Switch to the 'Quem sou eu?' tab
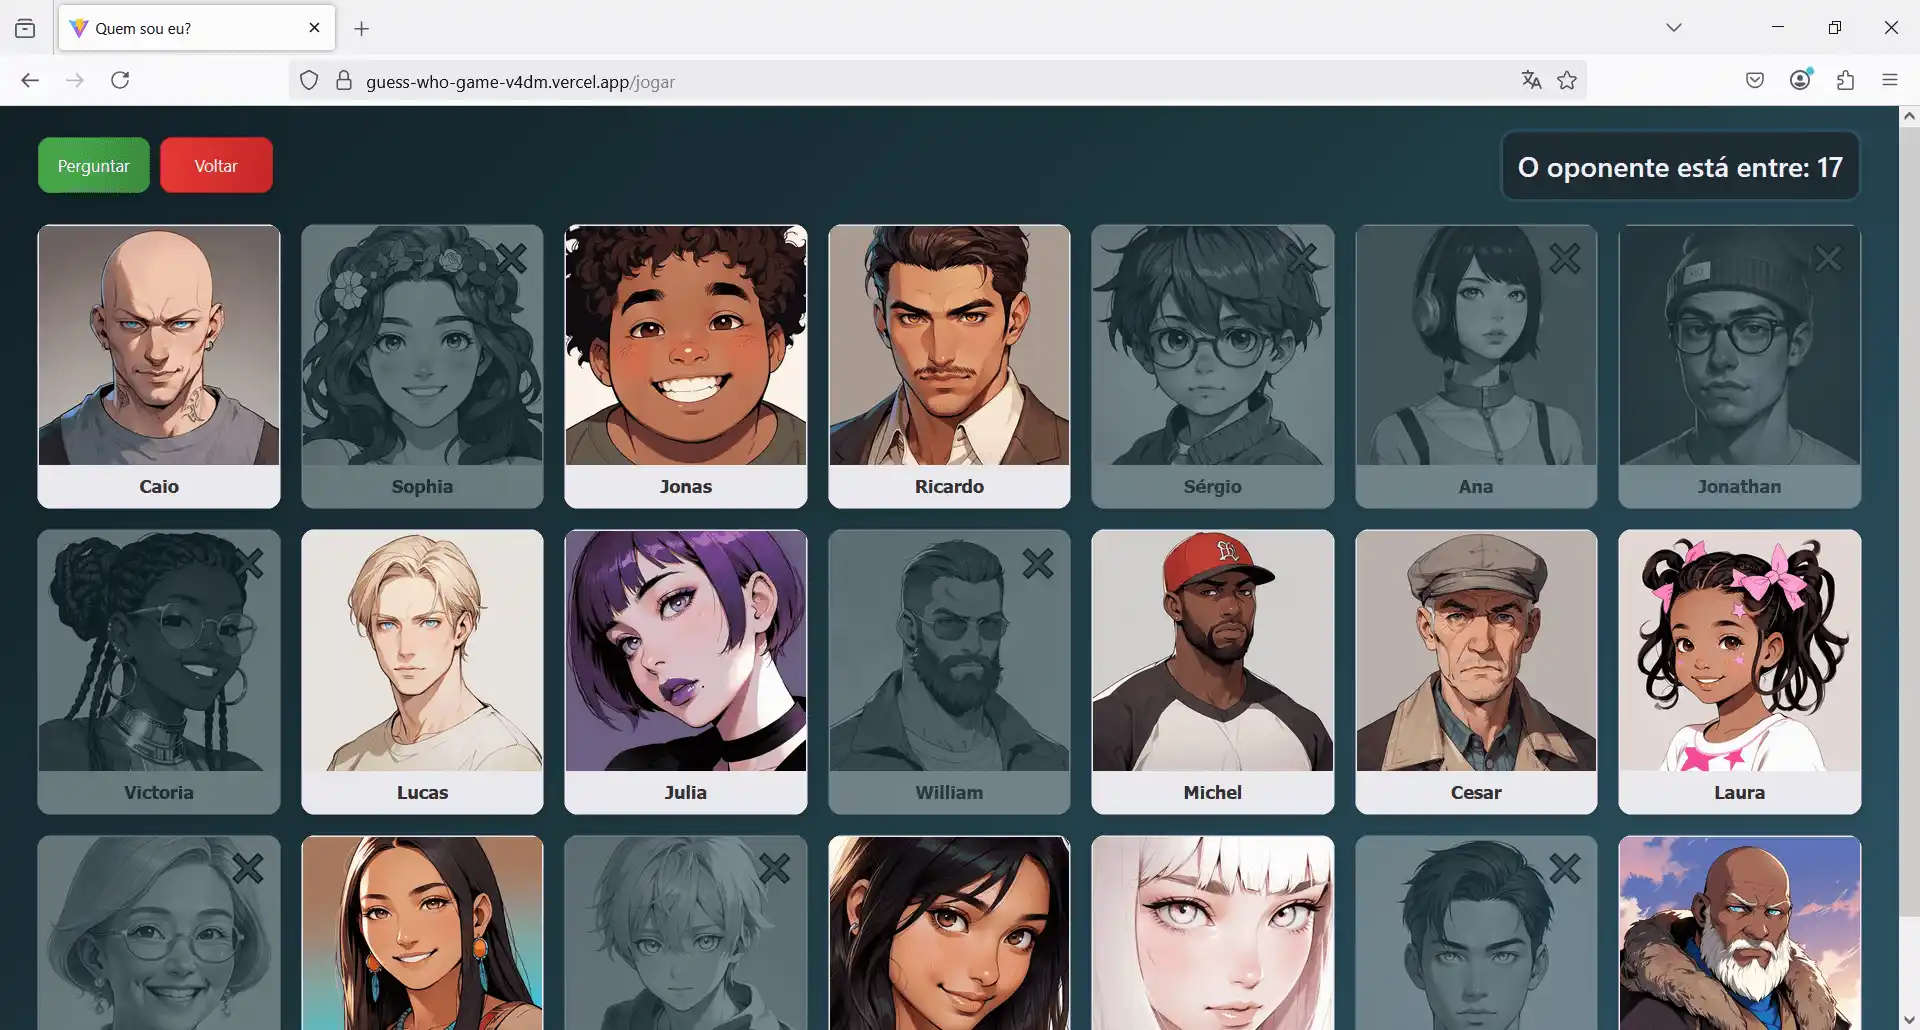This screenshot has width=1920, height=1030. (198, 28)
